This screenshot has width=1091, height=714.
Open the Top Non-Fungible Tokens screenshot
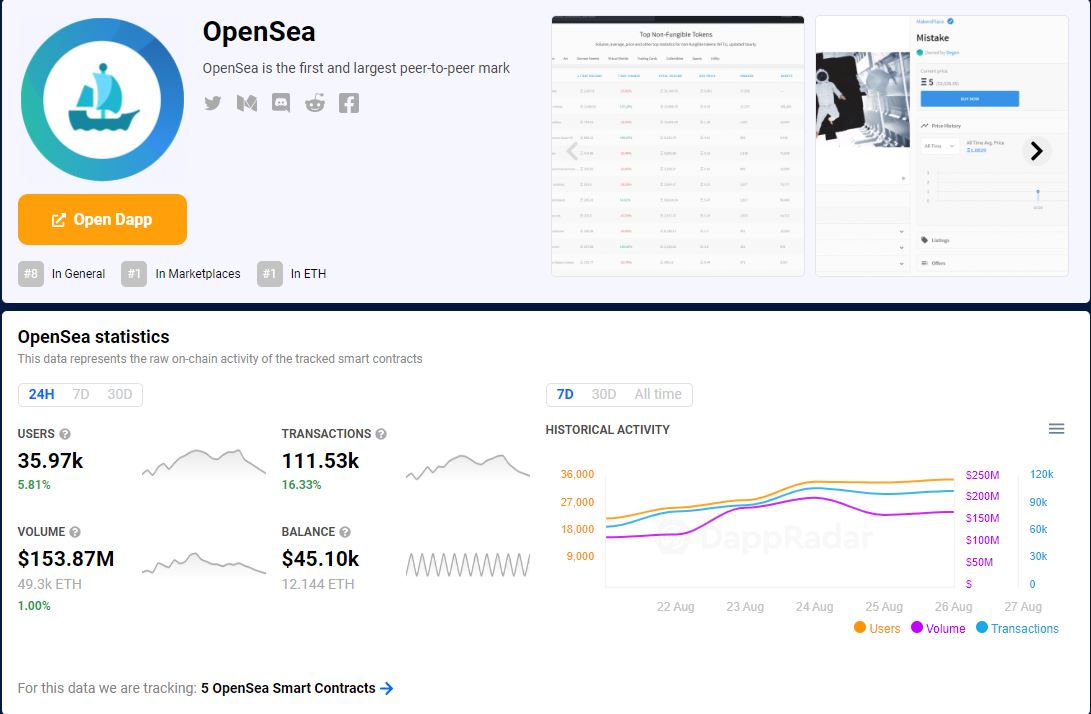[x=678, y=146]
